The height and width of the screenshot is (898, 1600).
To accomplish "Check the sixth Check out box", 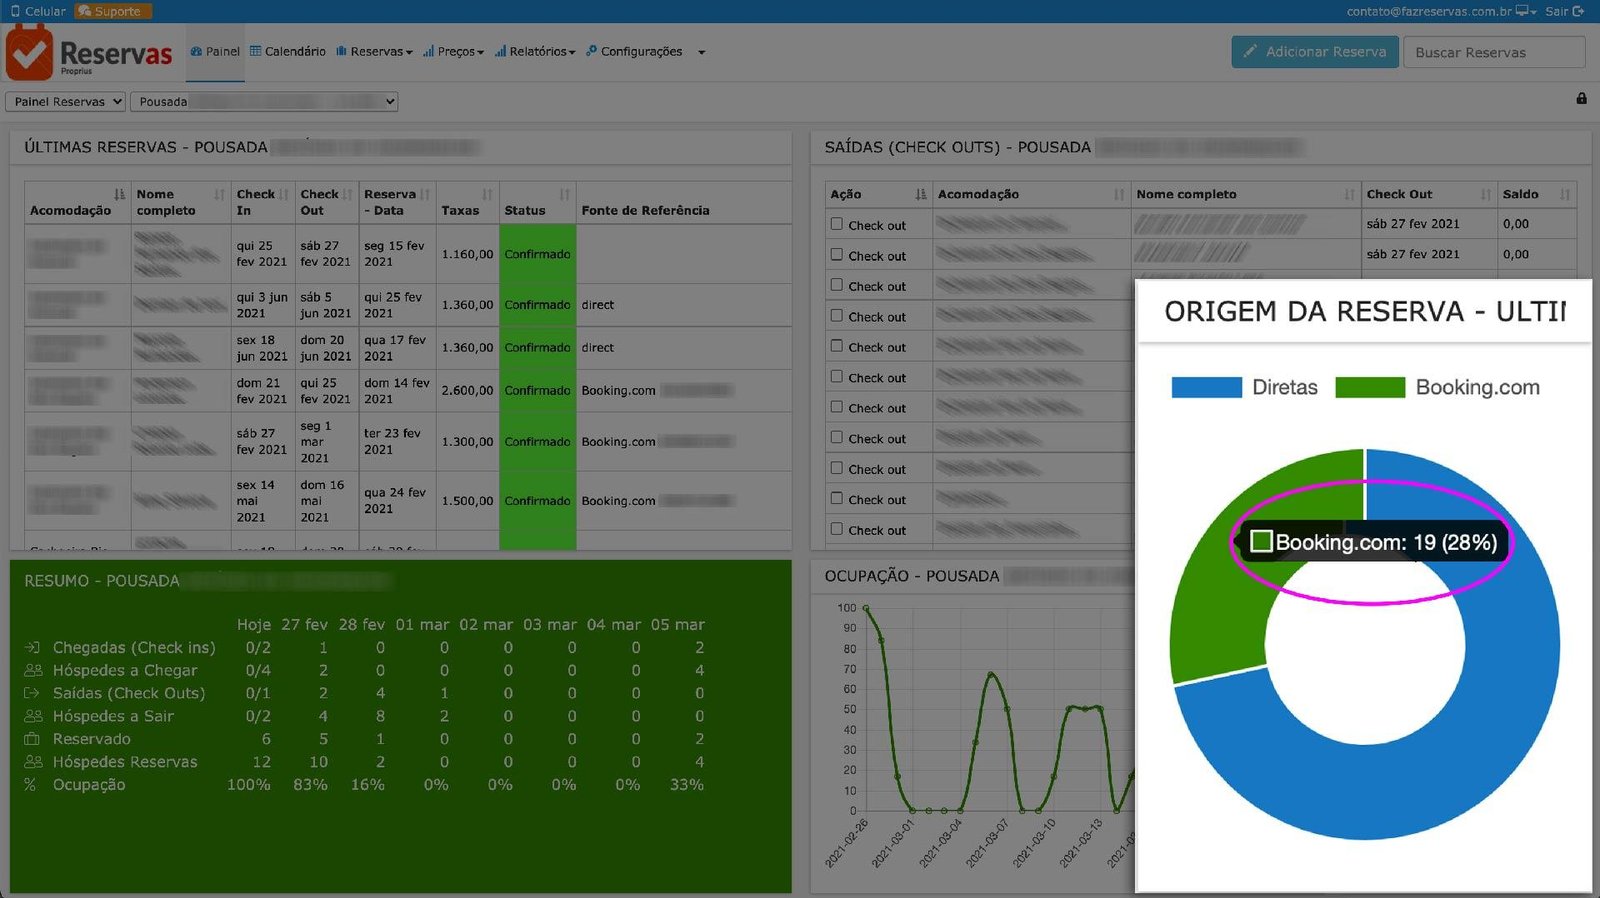I will click(x=837, y=376).
